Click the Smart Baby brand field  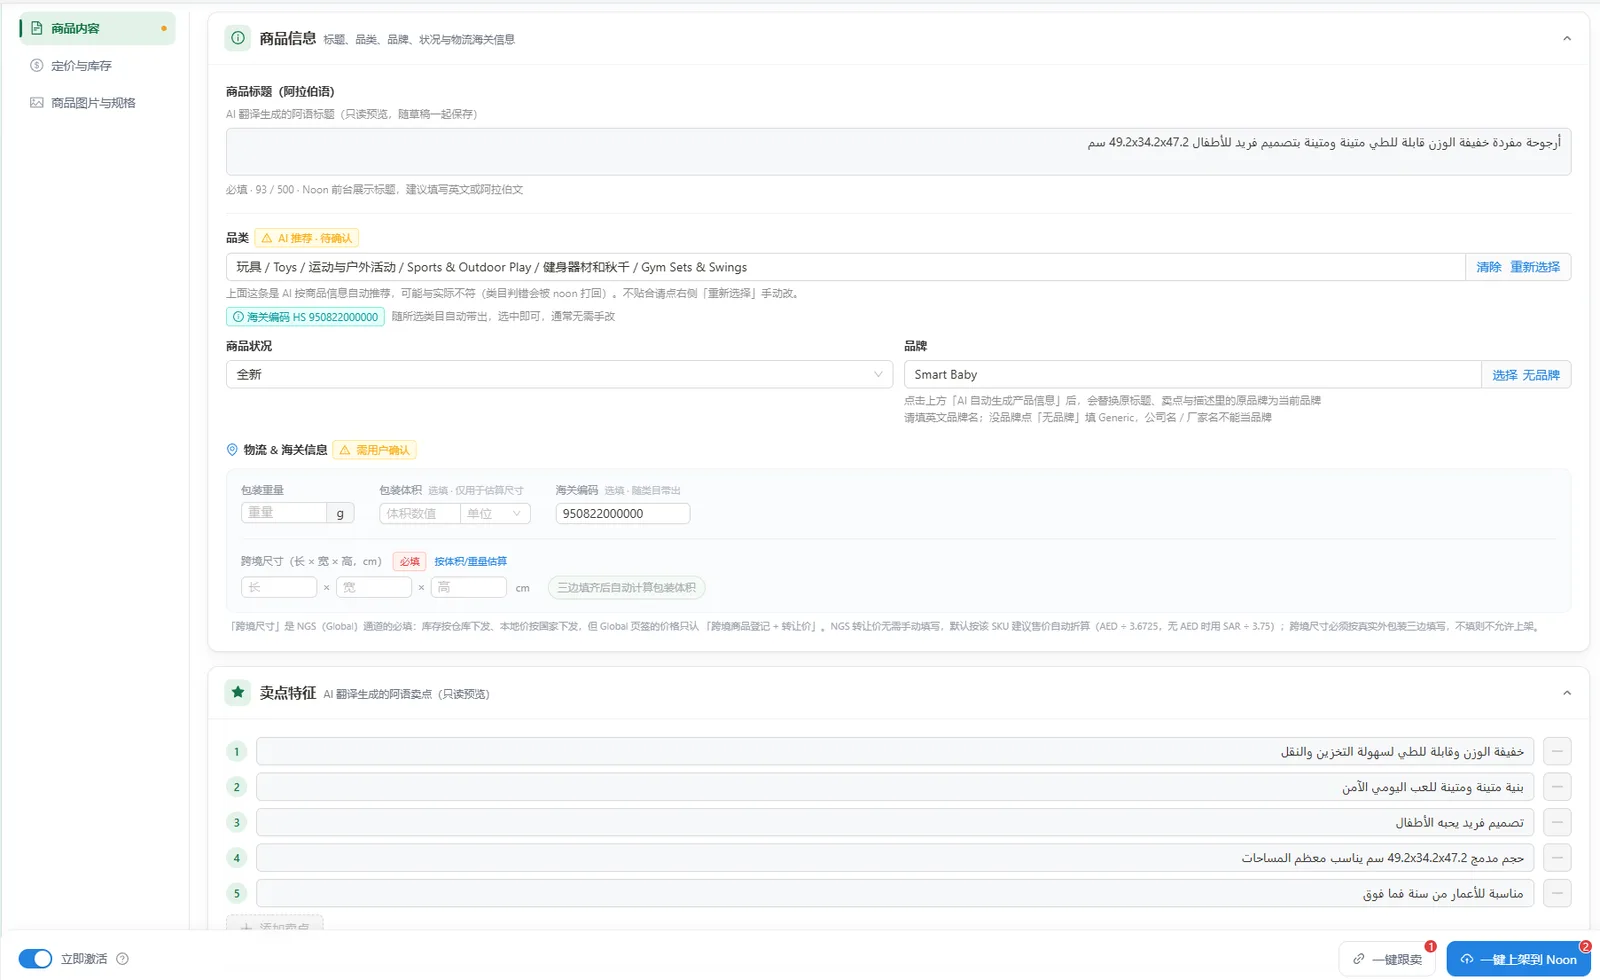point(1192,374)
